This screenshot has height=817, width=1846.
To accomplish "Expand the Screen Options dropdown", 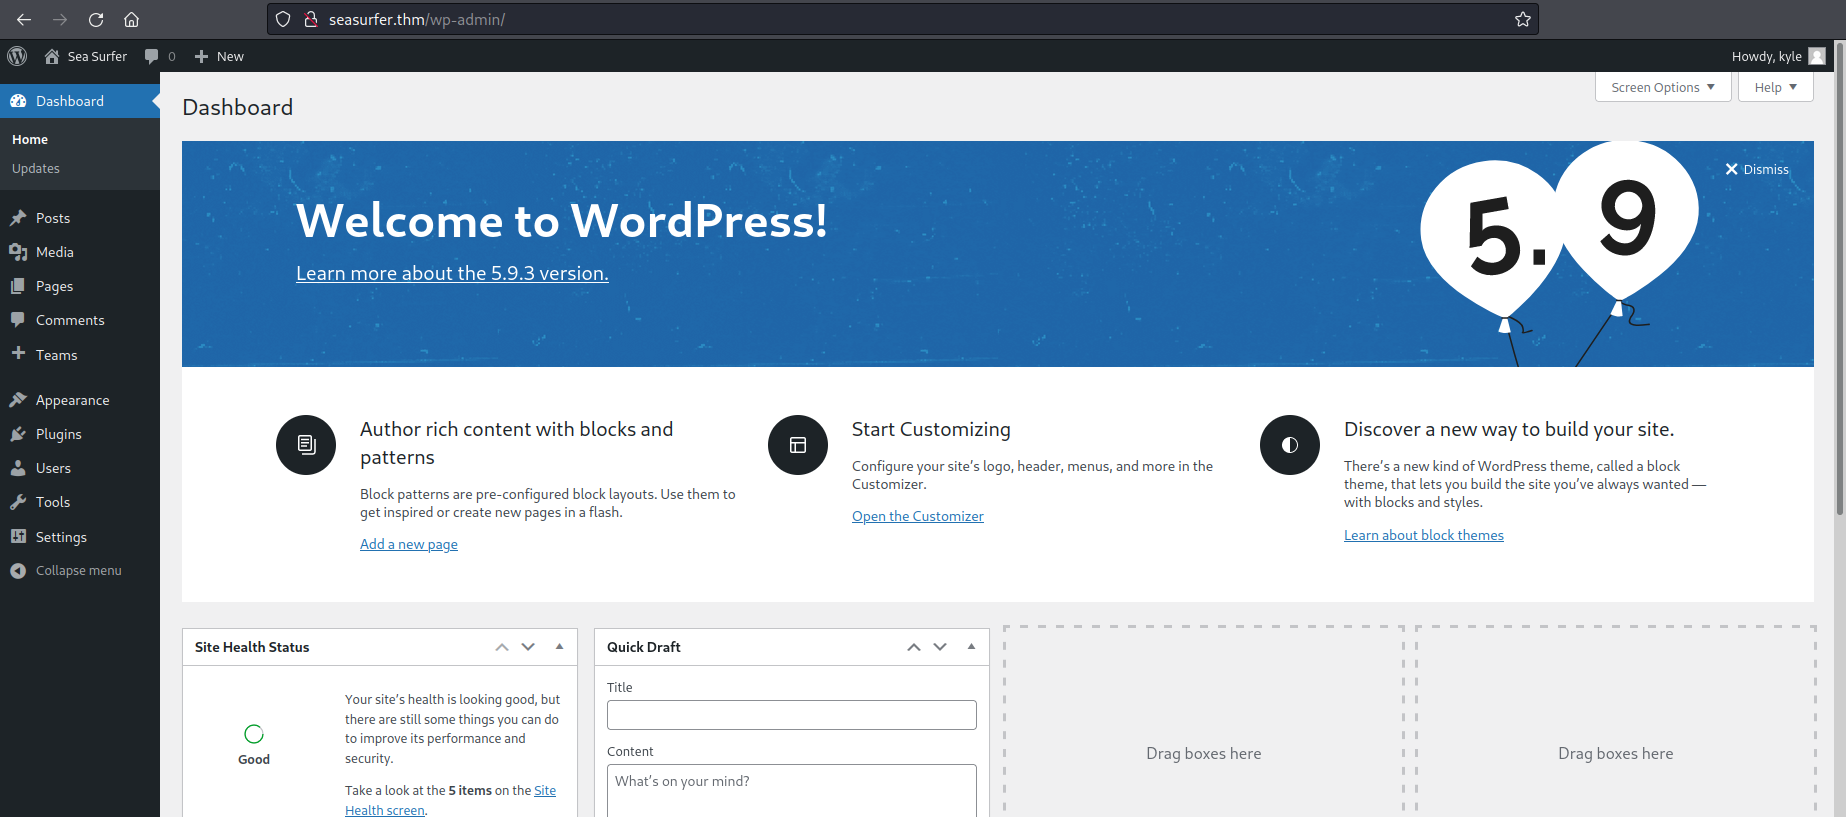I will (1663, 87).
